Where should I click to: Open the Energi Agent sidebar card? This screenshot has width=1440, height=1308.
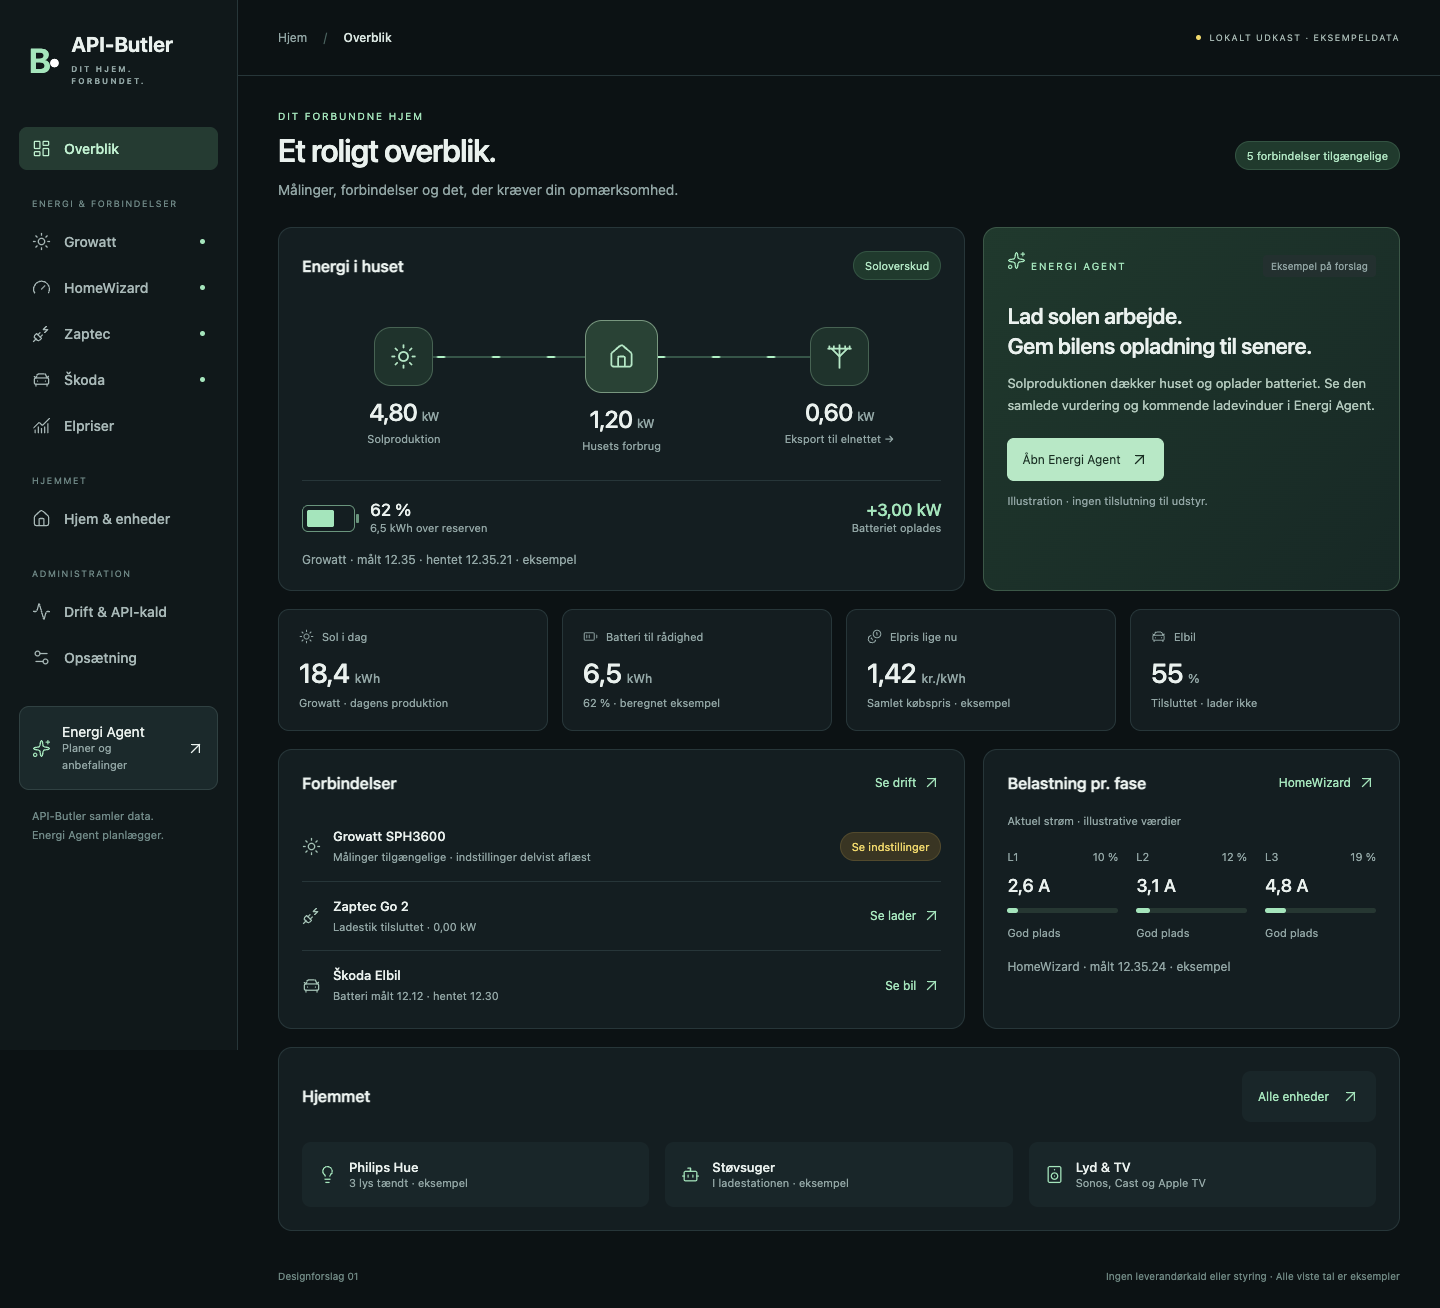click(x=118, y=748)
